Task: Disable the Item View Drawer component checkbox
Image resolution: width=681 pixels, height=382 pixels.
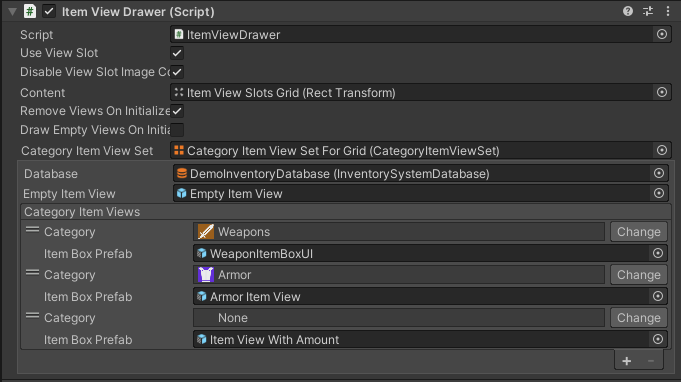Action: [49, 11]
